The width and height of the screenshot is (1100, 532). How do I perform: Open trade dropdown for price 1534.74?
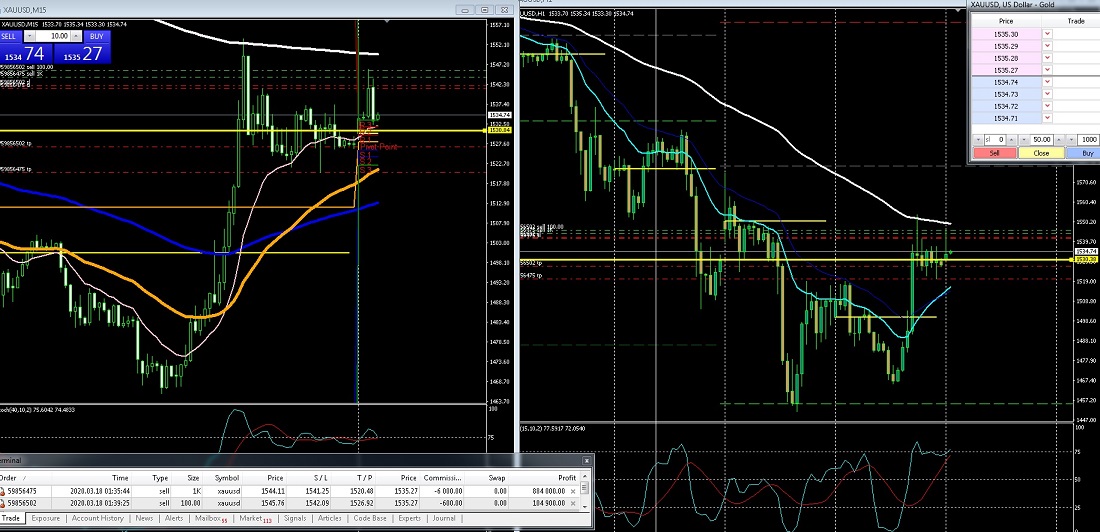click(x=1047, y=82)
